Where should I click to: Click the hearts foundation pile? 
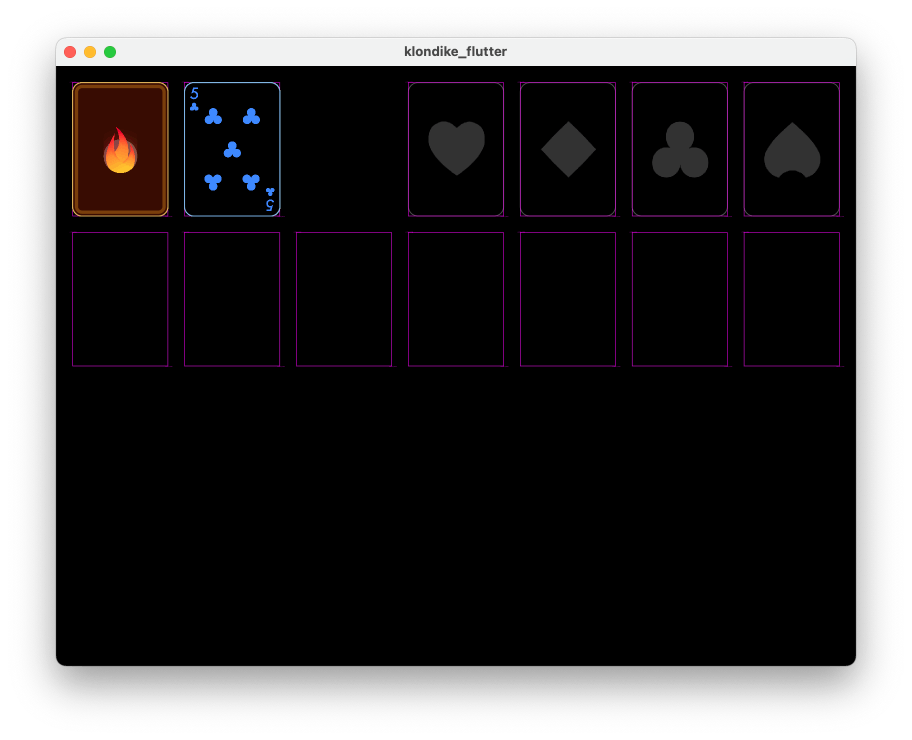[456, 150]
